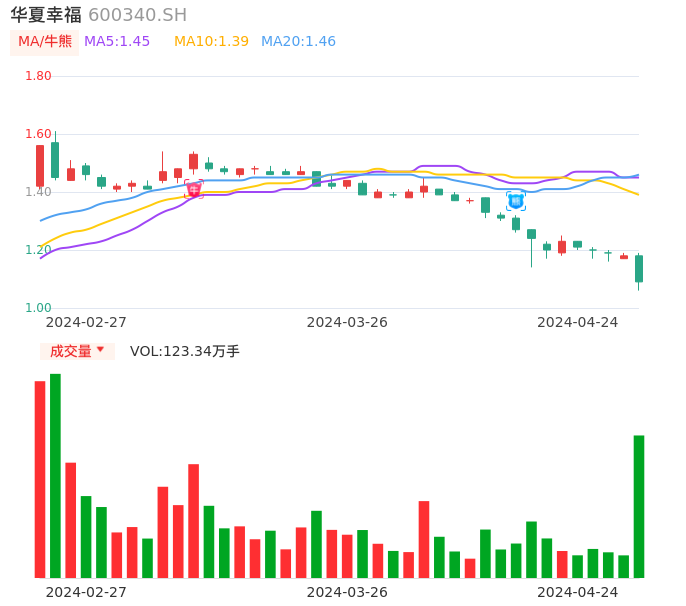Click the first red volume bar on left
This screenshot has width=686, height=606.
40,479
